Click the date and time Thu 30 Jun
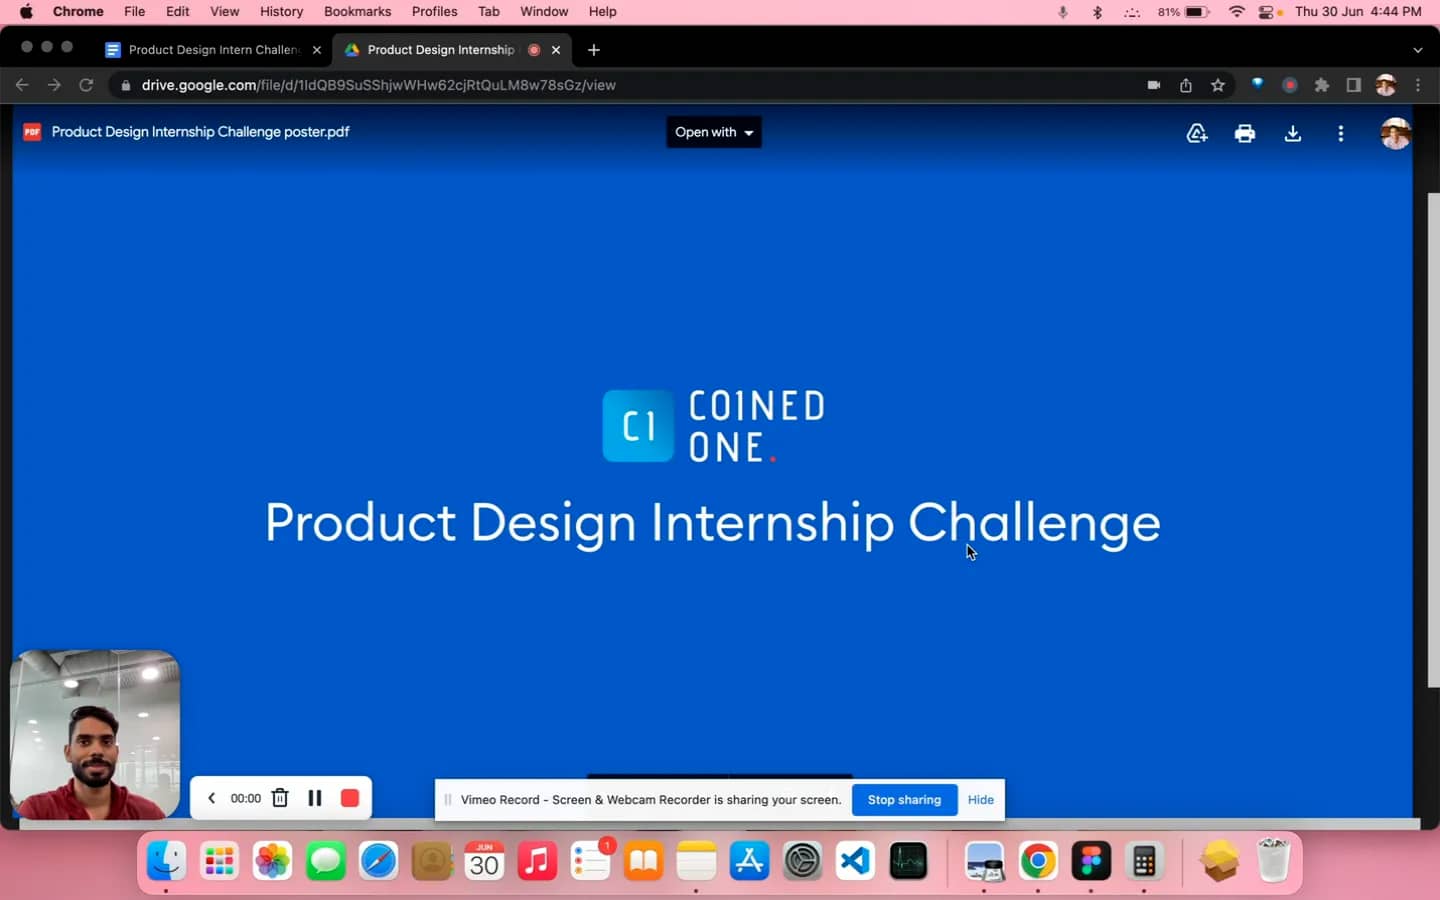Image resolution: width=1440 pixels, height=900 pixels. tap(1358, 11)
